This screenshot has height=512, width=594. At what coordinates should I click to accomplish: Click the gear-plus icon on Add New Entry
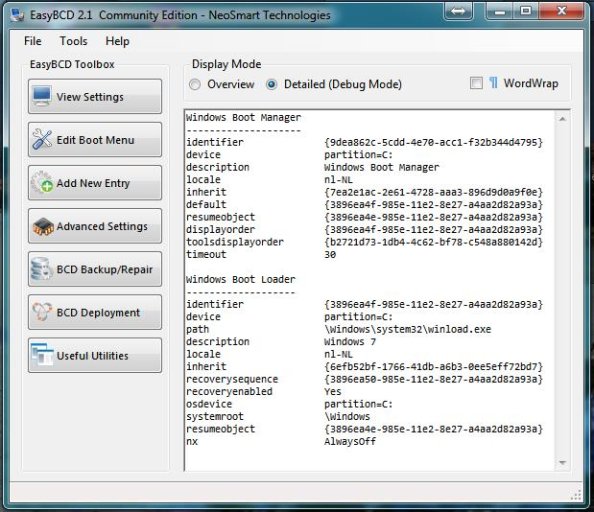click(x=42, y=182)
